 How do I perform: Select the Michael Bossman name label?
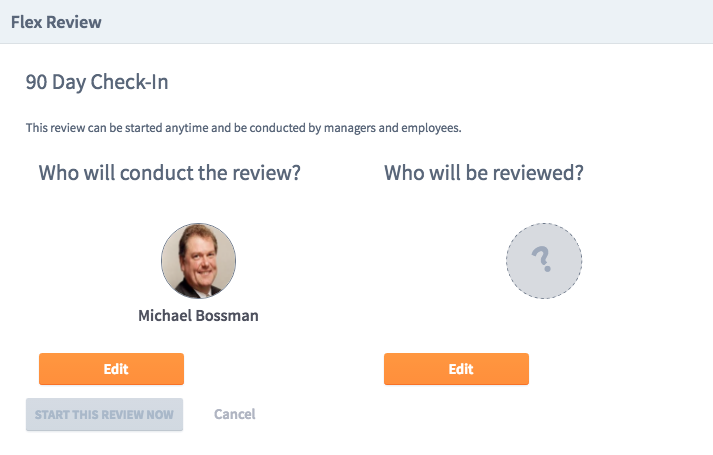[198, 315]
